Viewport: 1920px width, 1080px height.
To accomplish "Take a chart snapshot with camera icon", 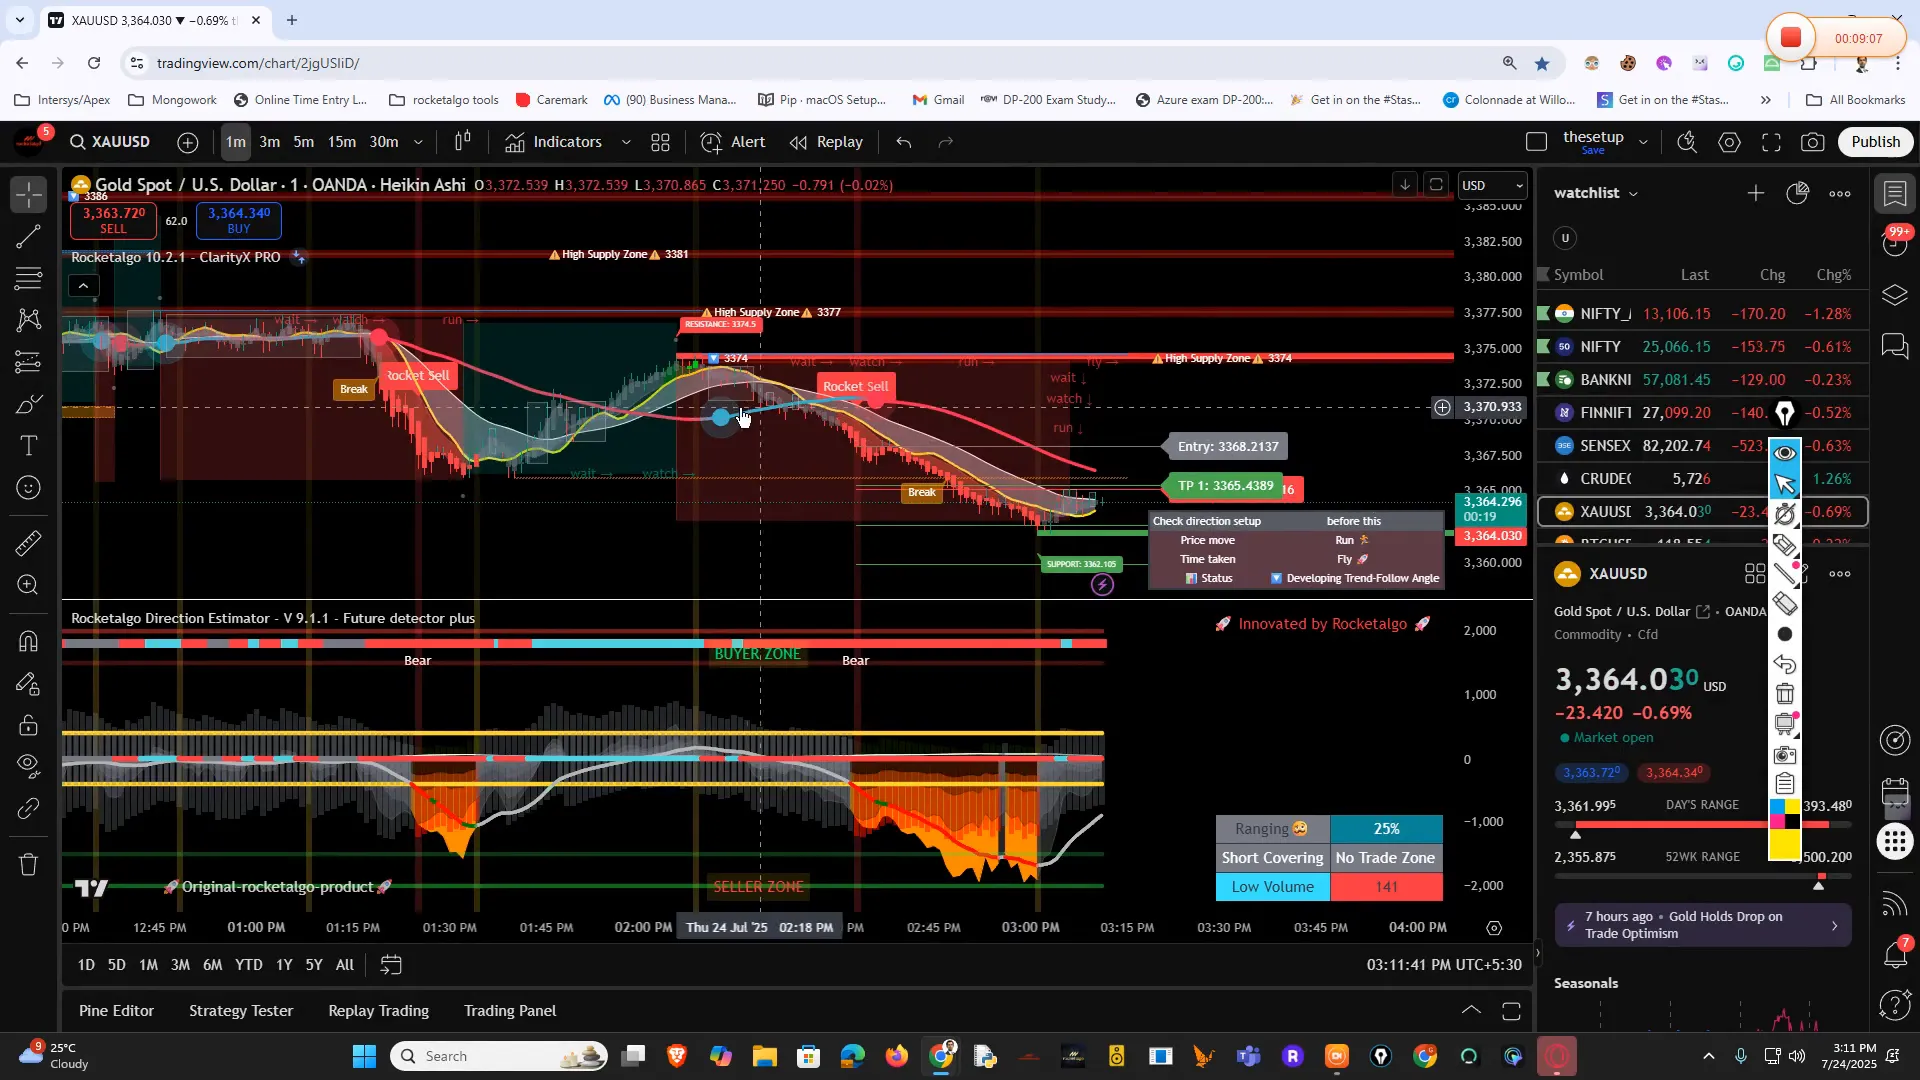I will [1812, 142].
